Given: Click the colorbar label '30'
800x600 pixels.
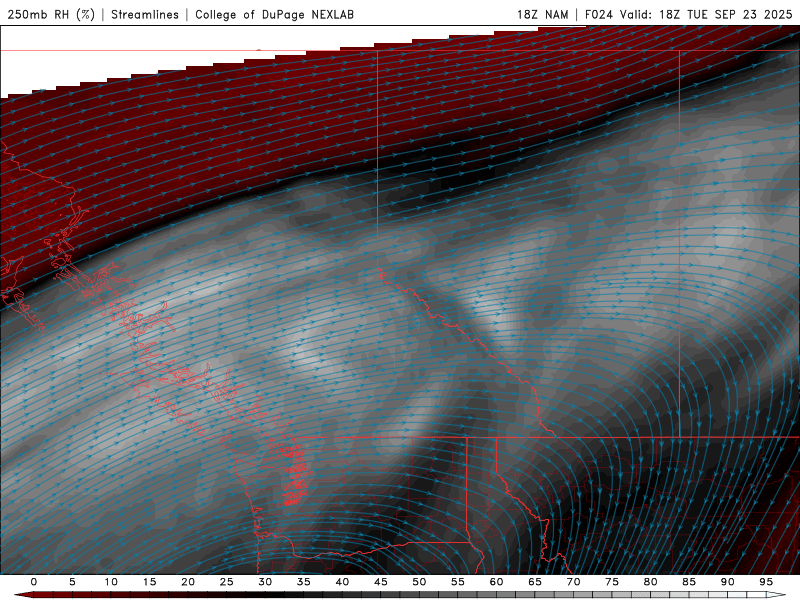Looking at the screenshot, I should [x=265, y=582].
